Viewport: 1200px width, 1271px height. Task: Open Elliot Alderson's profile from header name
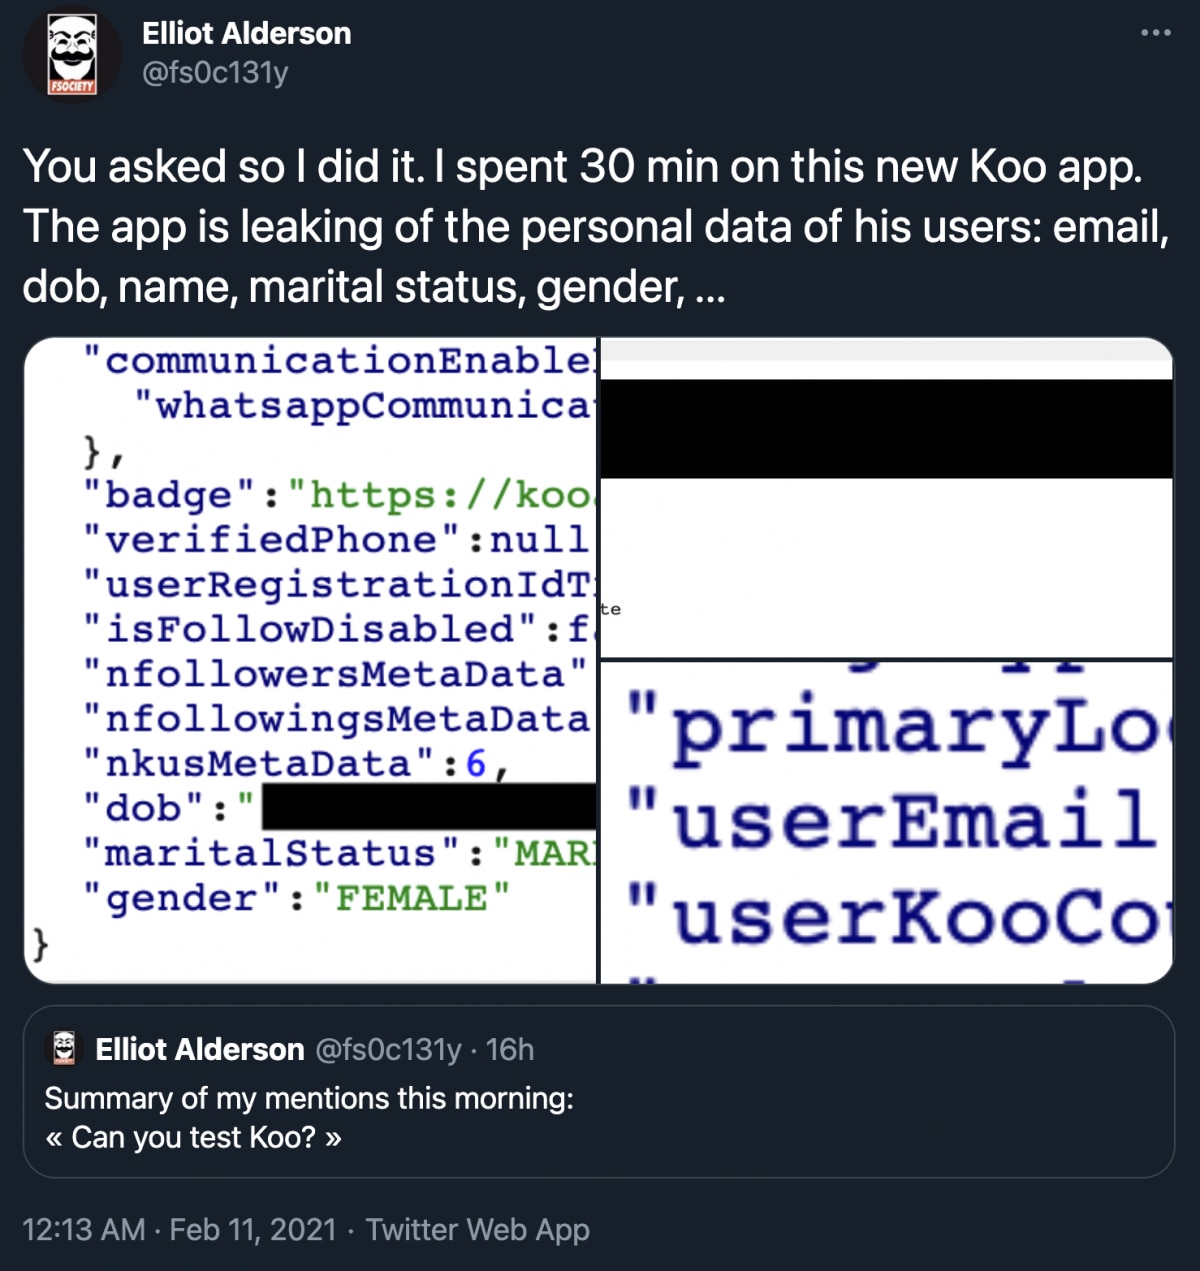point(246,34)
